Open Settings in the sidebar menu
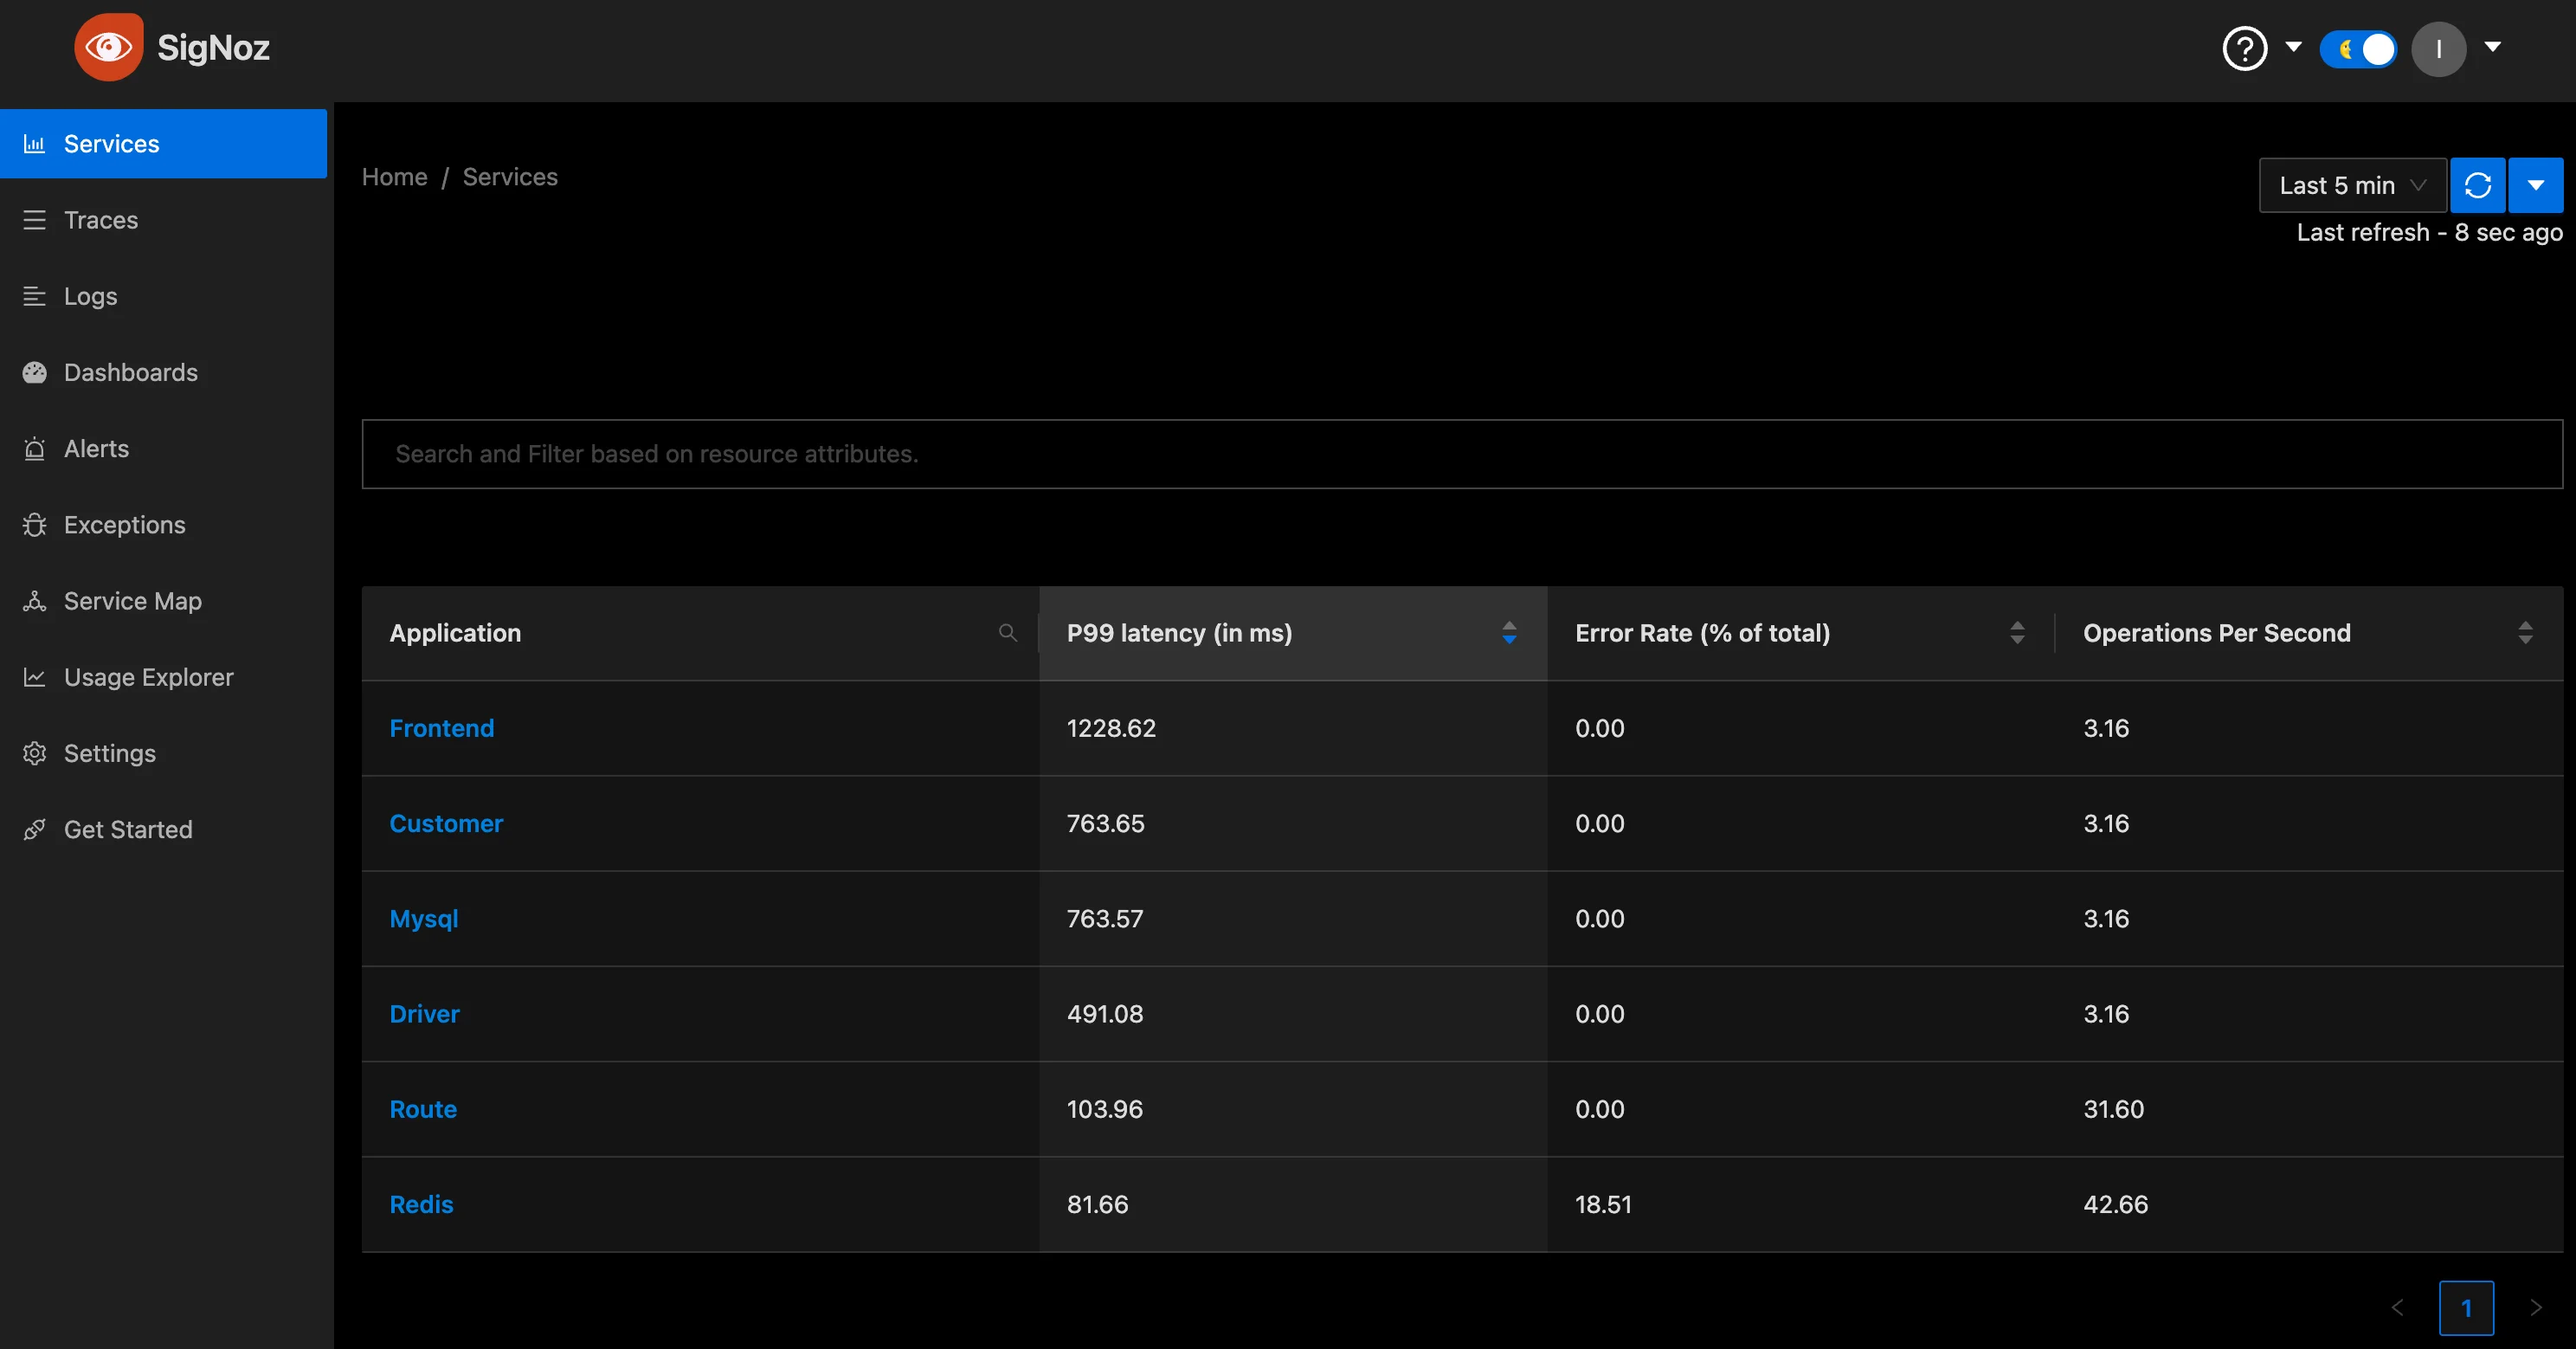Image resolution: width=2576 pixels, height=1349 pixels. [x=164, y=753]
